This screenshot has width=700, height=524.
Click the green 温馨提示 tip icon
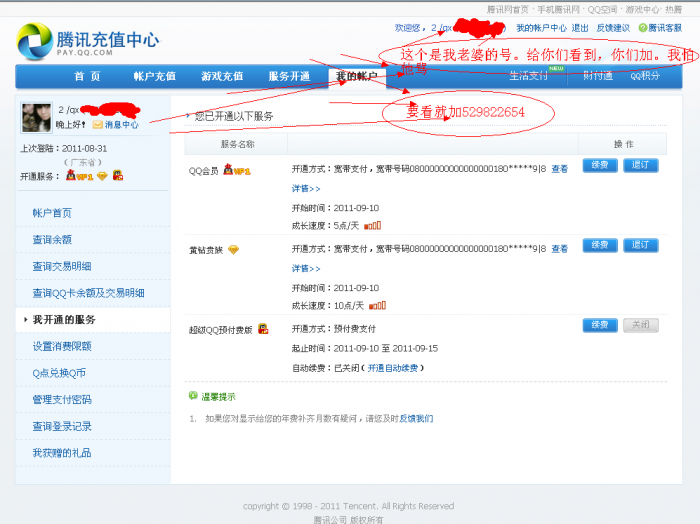click(193, 395)
